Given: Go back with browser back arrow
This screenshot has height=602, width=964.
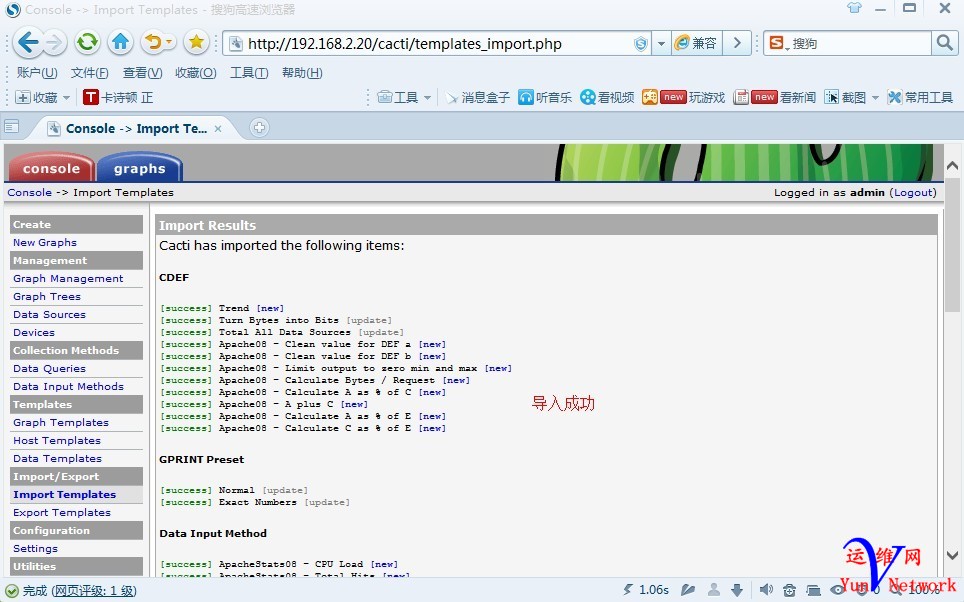Looking at the screenshot, I should pos(28,43).
